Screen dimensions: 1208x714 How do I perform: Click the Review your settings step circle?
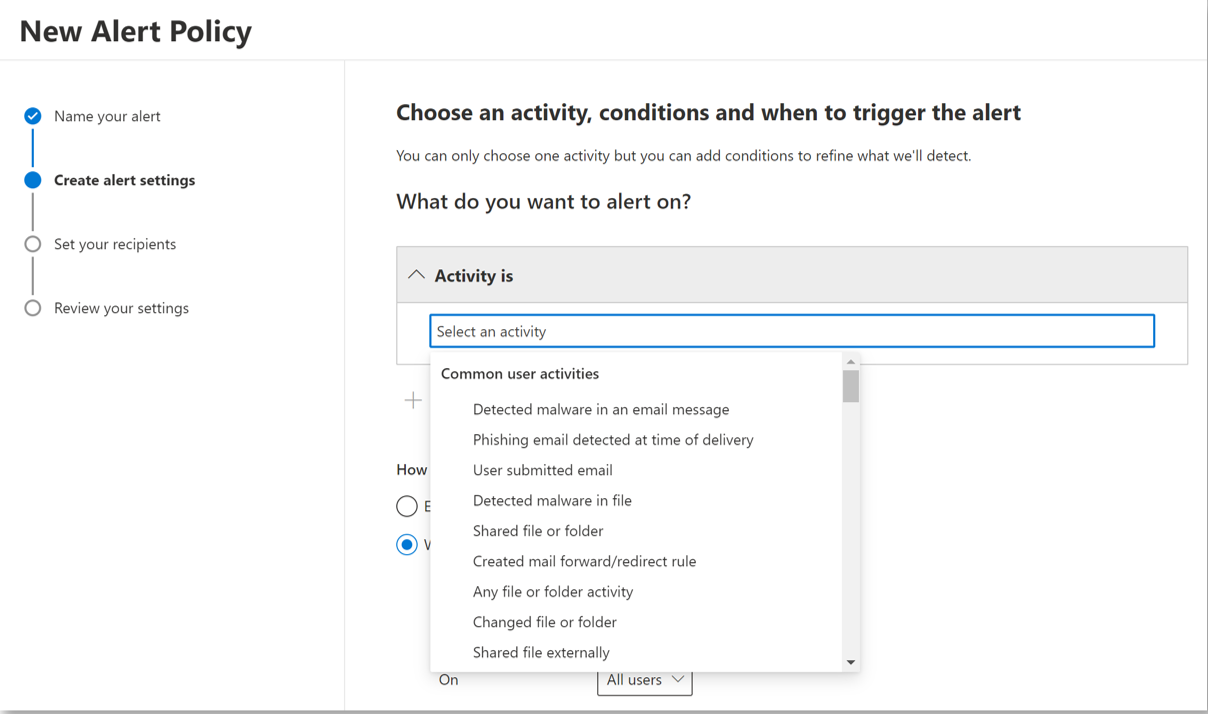pyautogui.click(x=33, y=308)
